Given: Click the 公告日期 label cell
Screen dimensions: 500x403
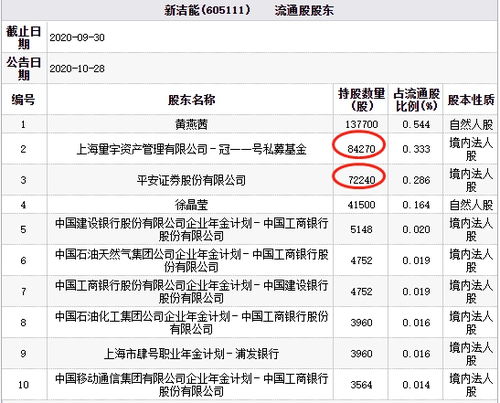Looking at the screenshot, I should [x=24, y=68].
